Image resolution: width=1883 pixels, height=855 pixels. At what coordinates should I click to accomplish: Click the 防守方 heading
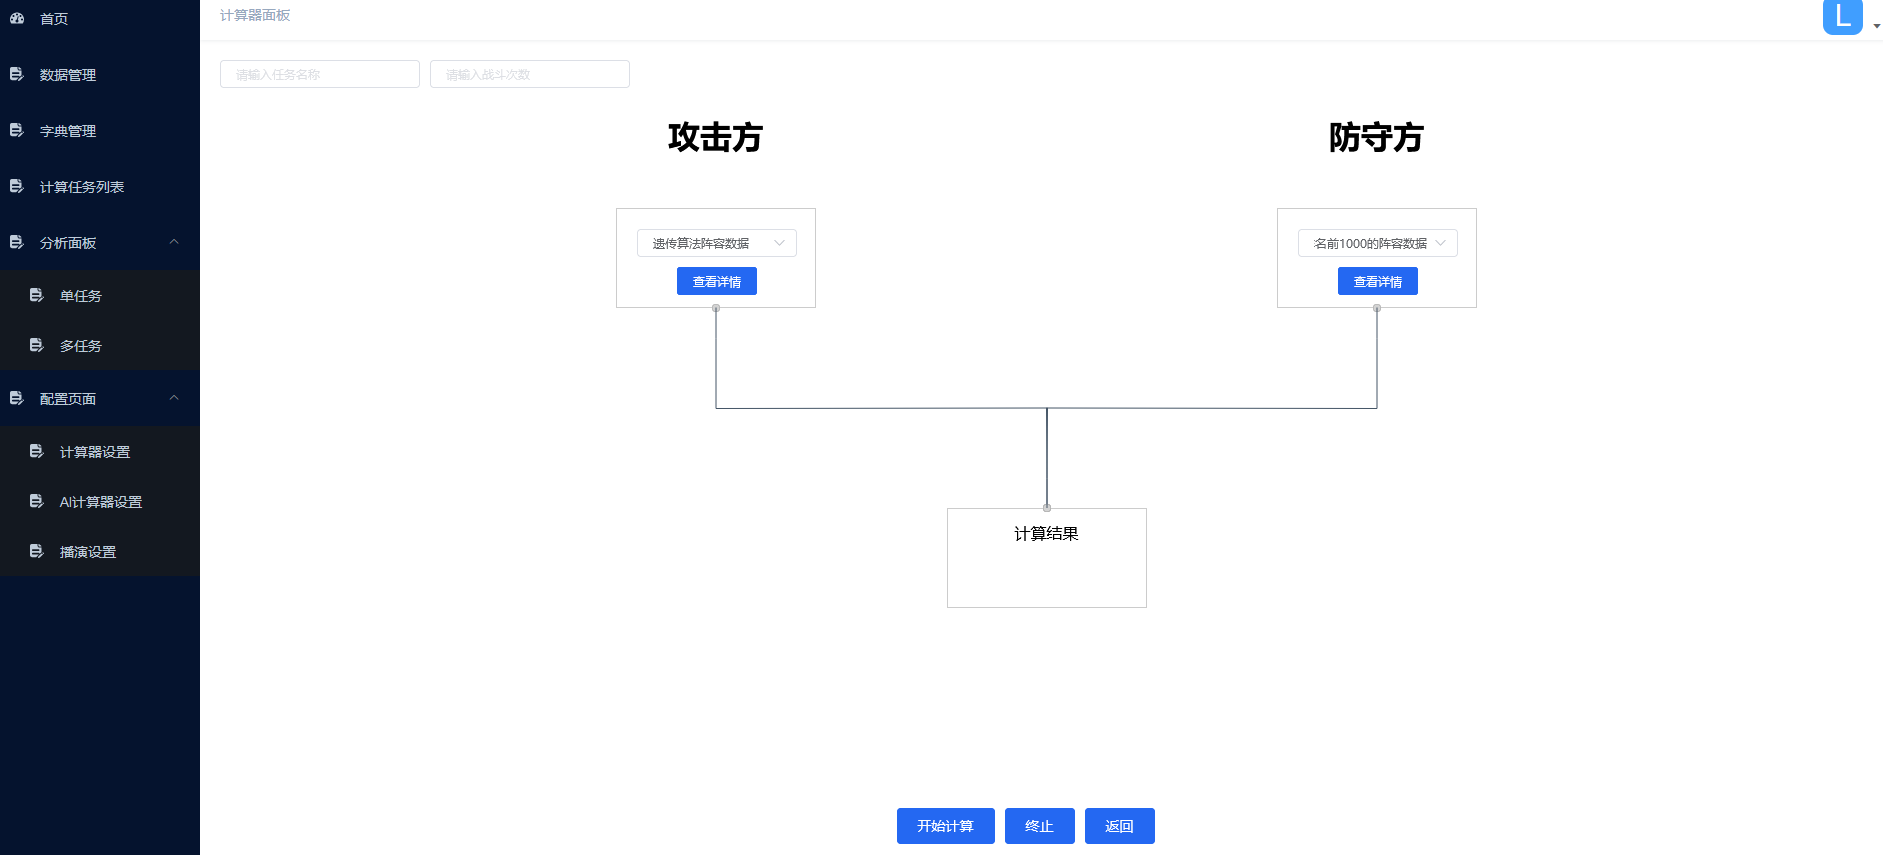click(1376, 137)
